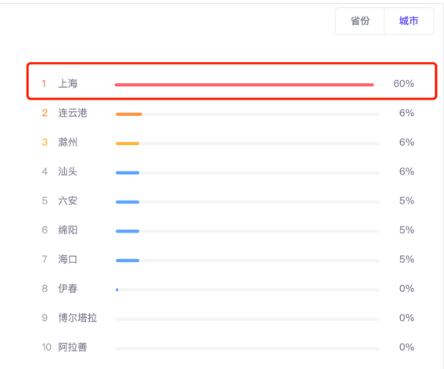
Task: Click the 60% value for 上海
Action: coord(404,83)
